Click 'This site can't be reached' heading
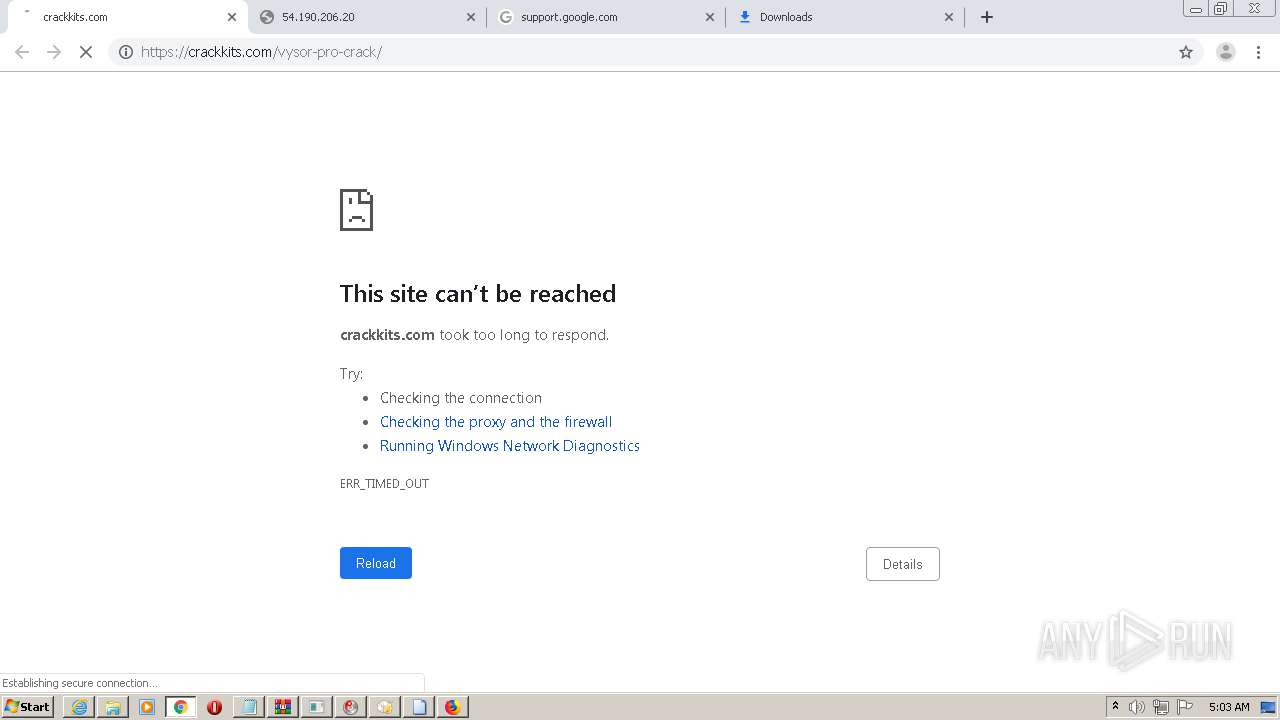 (x=478, y=294)
